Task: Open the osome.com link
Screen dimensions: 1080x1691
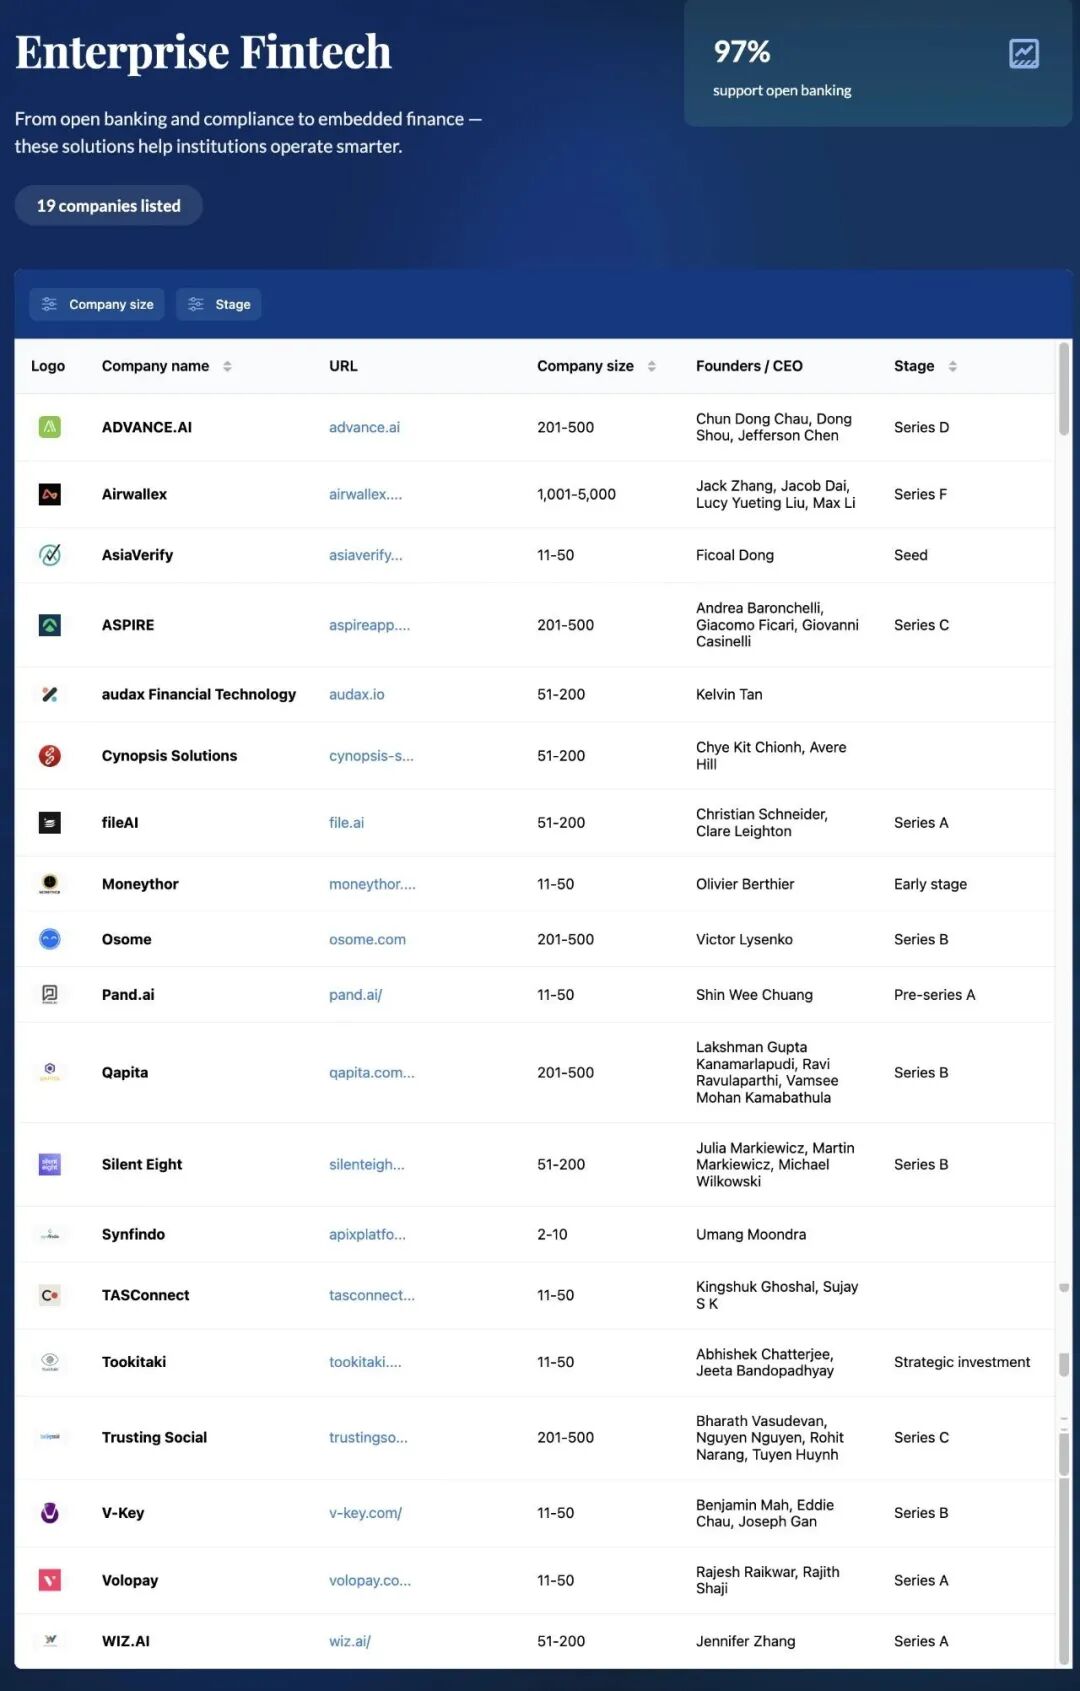Action: pyautogui.click(x=367, y=939)
